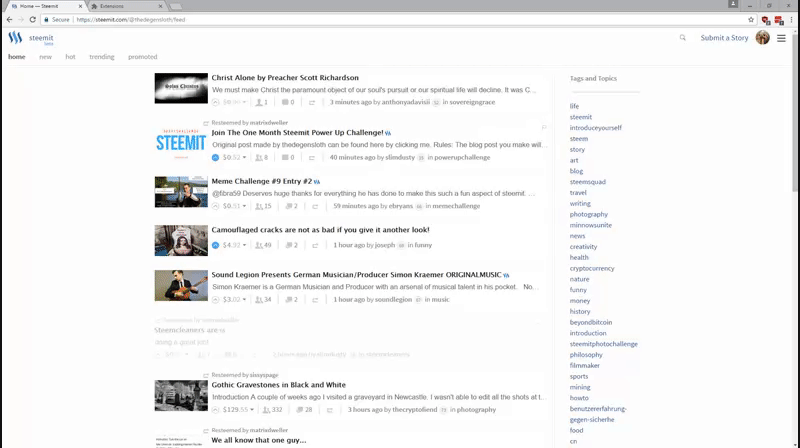Open the photography tag in sidebar
Image resolution: width=800 pixels, height=448 pixels.
point(589,214)
